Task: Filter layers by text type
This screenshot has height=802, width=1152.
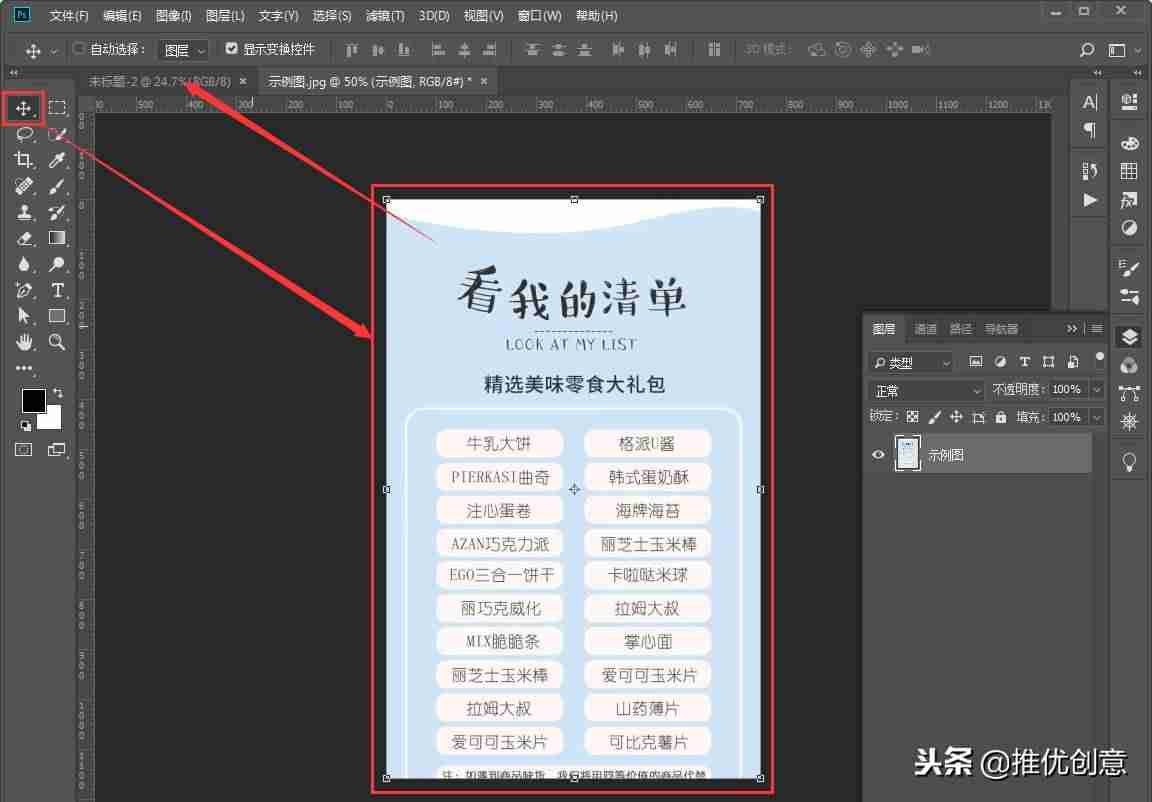Action: [1024, 361]
